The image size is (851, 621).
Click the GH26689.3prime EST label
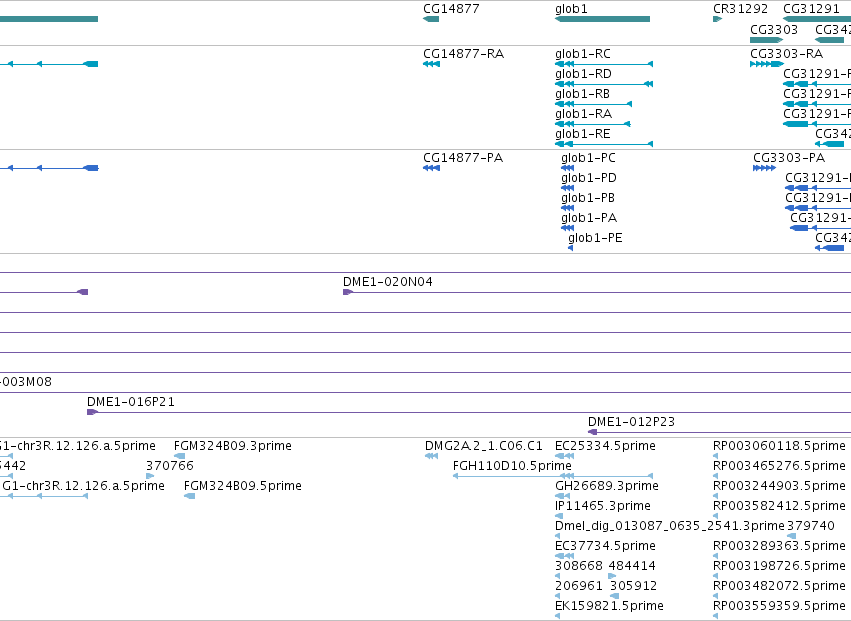pos(607,486)
